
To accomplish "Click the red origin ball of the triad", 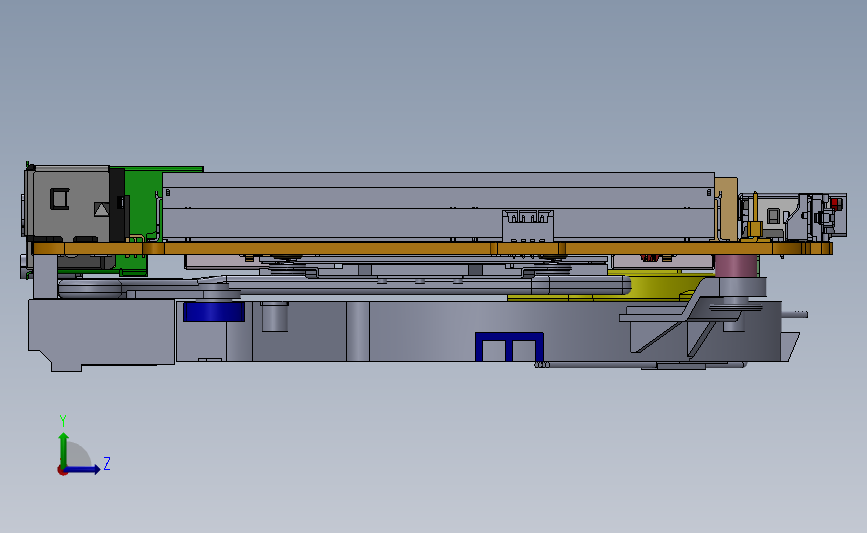I will 62,471.
